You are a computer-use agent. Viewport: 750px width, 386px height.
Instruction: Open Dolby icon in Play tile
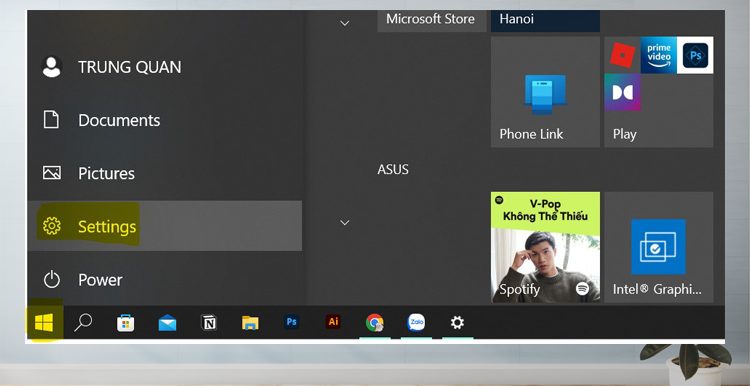click(x=622, y=92)
